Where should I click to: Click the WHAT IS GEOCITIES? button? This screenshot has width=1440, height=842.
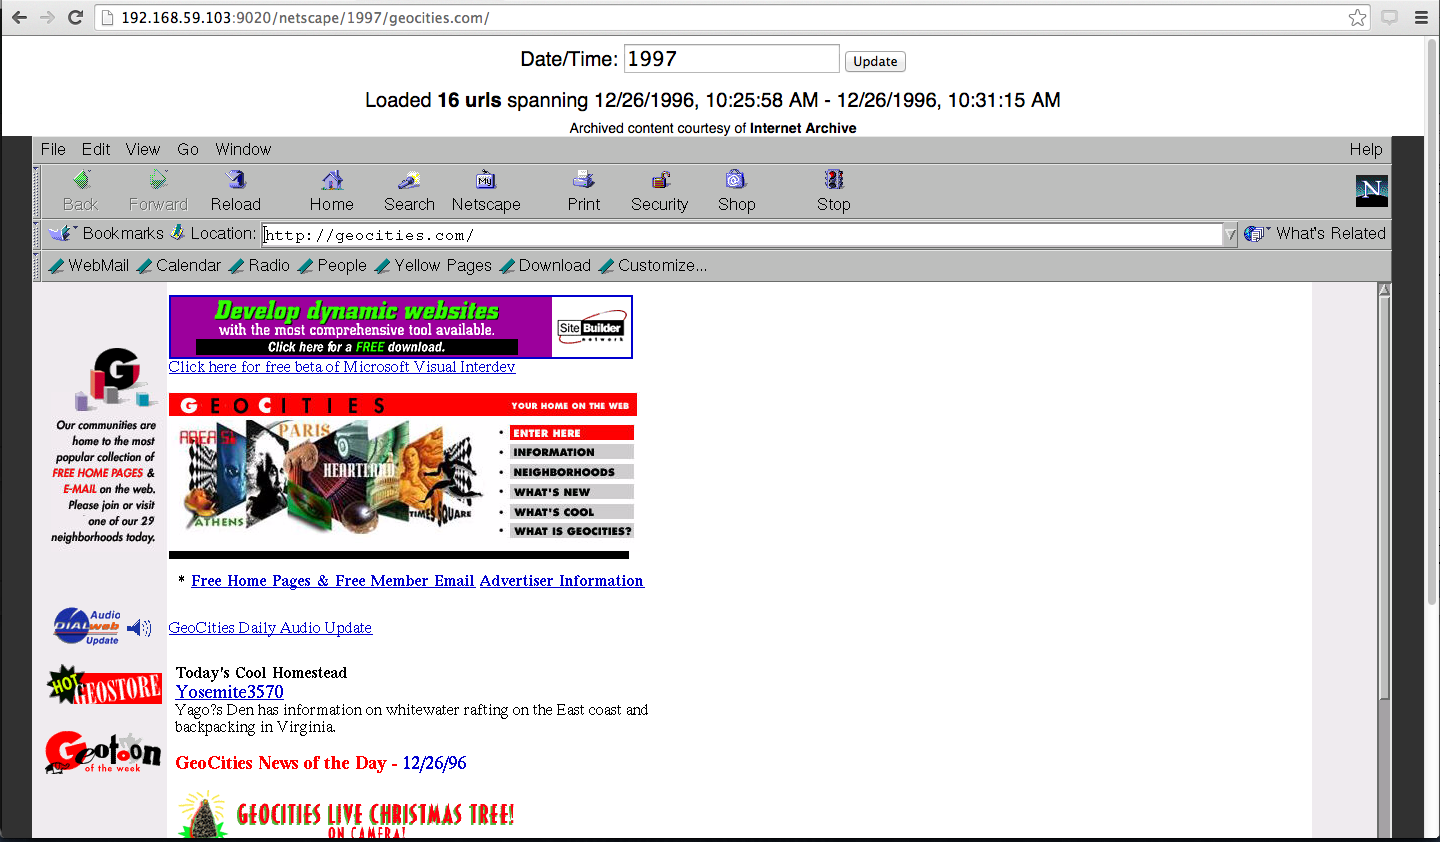pos(572,531)
